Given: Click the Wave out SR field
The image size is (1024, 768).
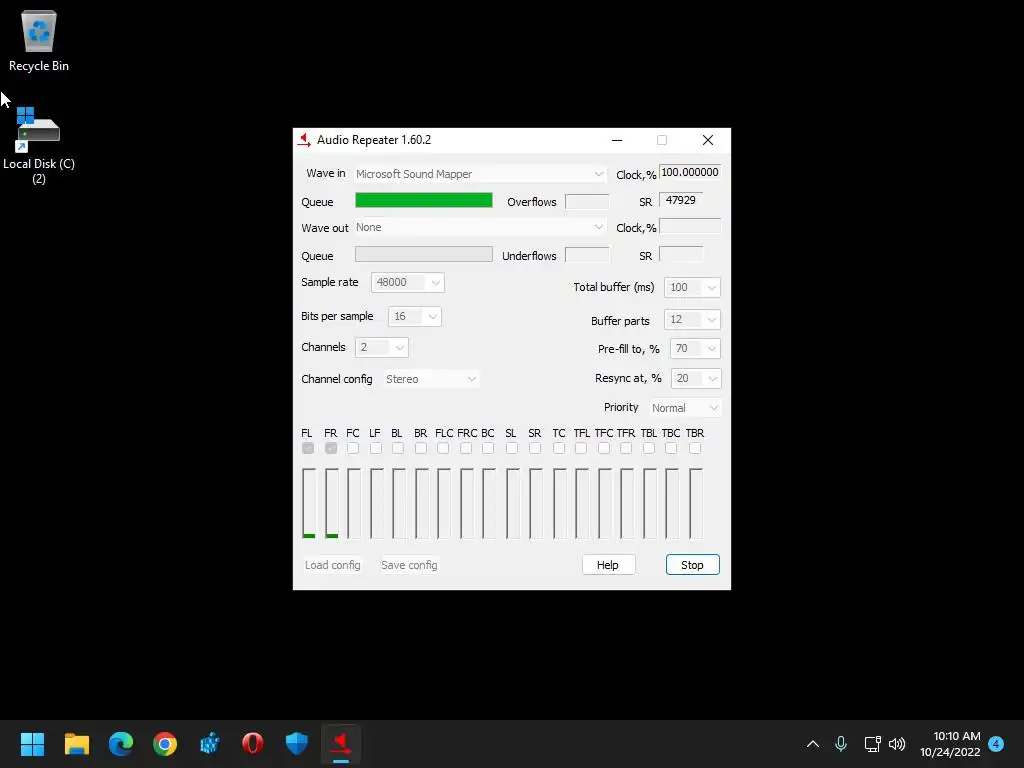Looking at the screenshot, I should pyautogui.click(x=681, y=254).
